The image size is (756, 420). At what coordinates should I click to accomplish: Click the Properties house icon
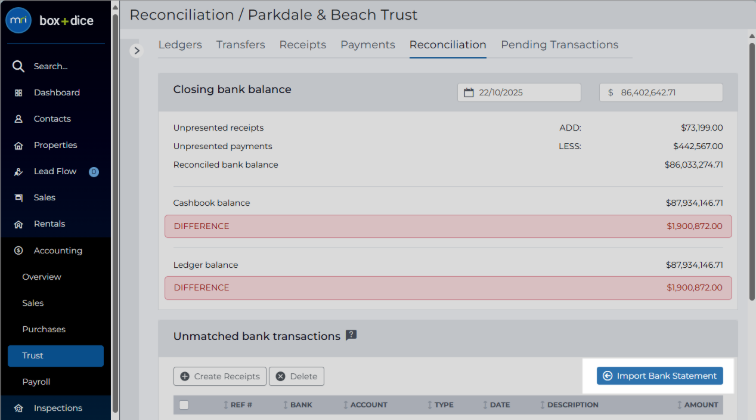18,145
